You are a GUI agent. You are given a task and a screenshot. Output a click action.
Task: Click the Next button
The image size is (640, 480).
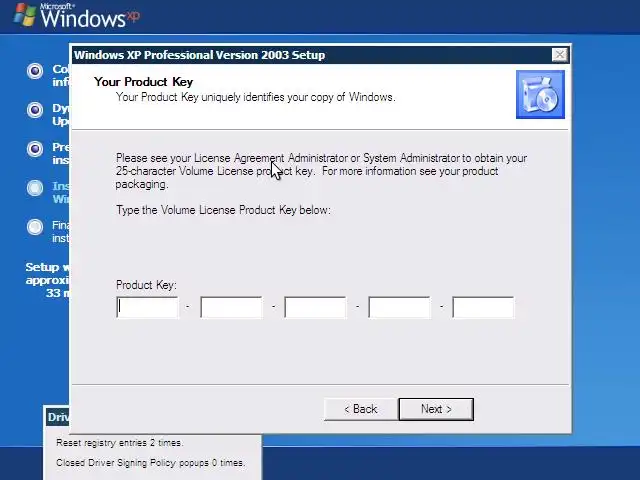click(436, 409)
